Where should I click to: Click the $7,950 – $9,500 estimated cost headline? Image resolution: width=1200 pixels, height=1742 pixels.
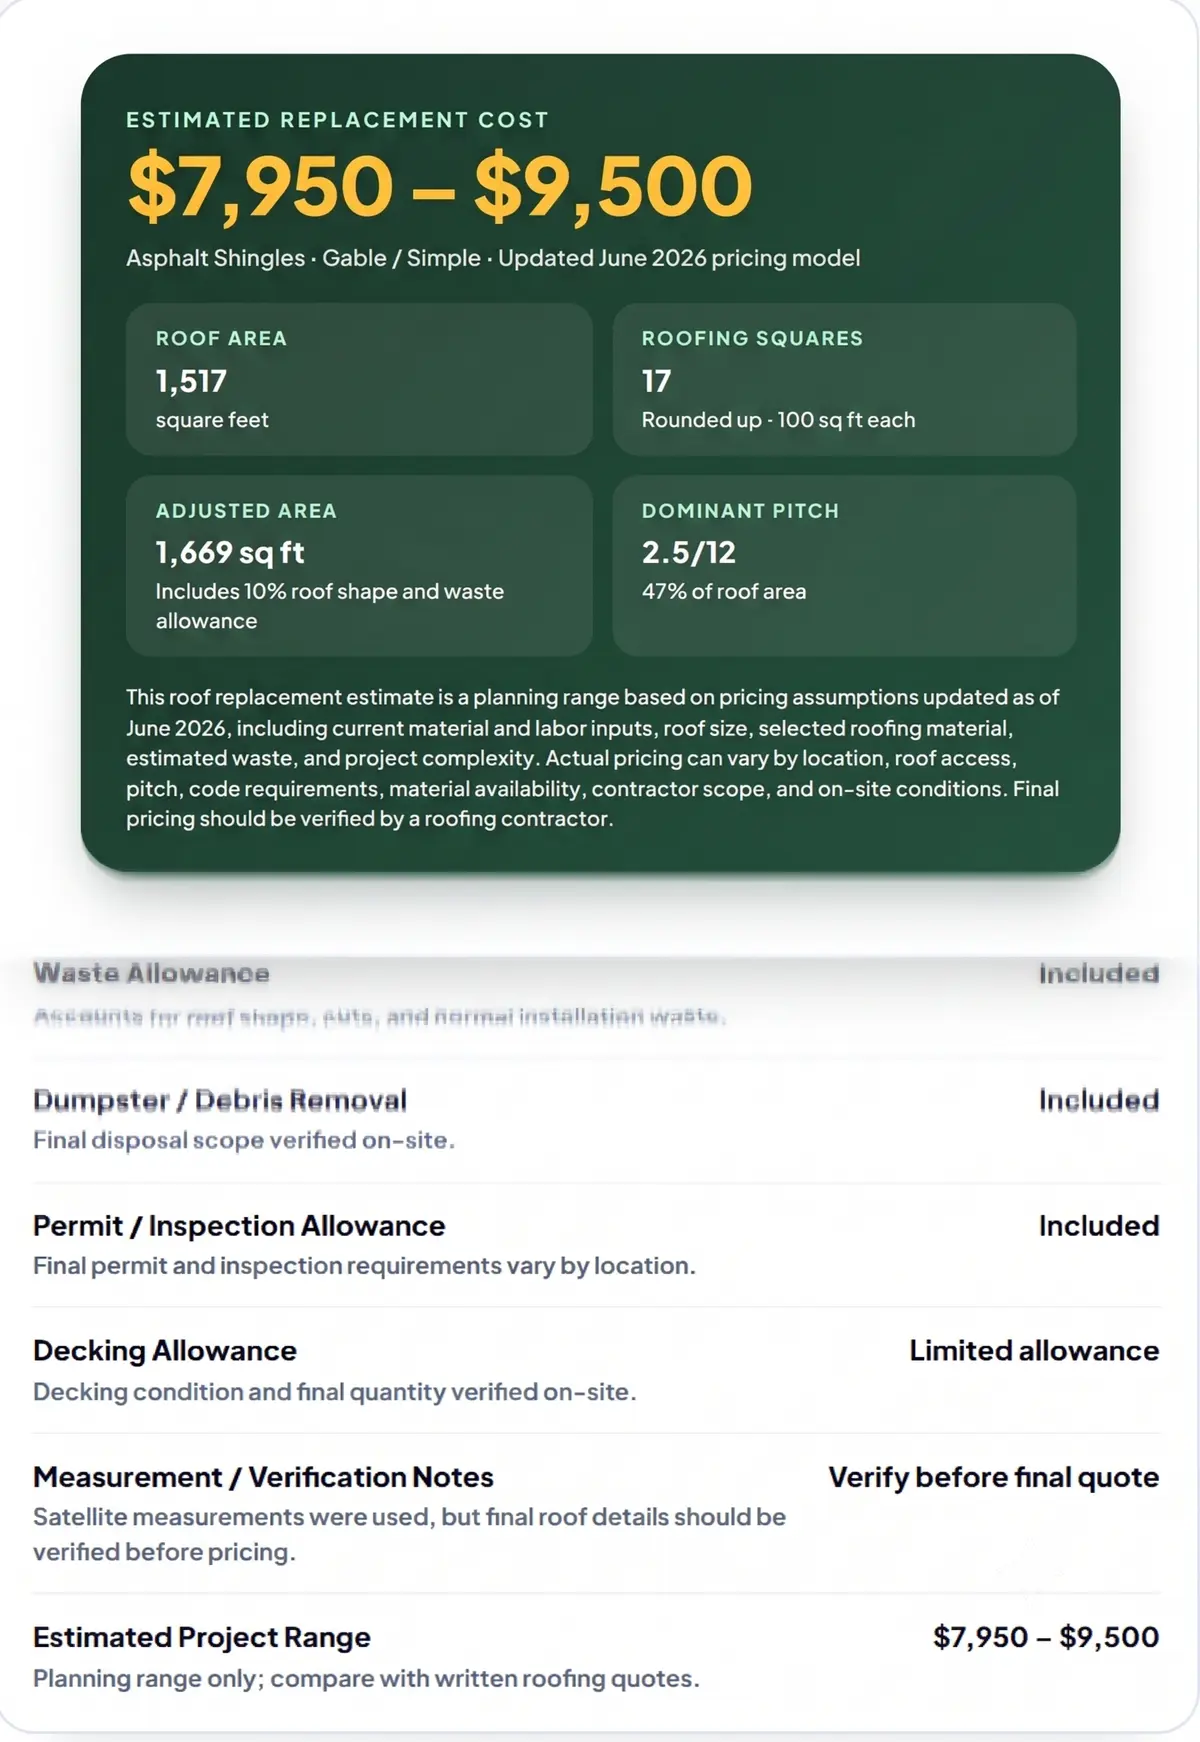click(440, 187)
